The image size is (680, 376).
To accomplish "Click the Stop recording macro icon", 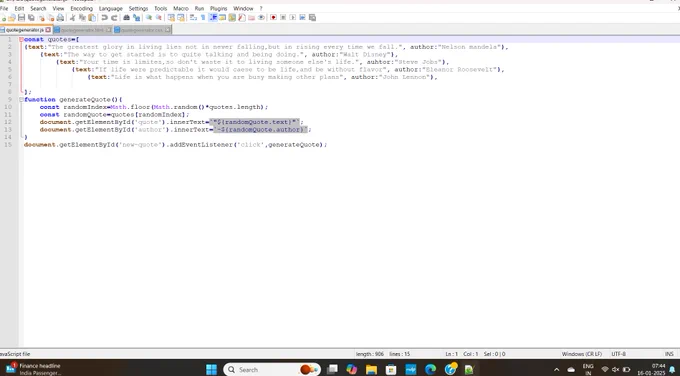I will coord(283,17).
